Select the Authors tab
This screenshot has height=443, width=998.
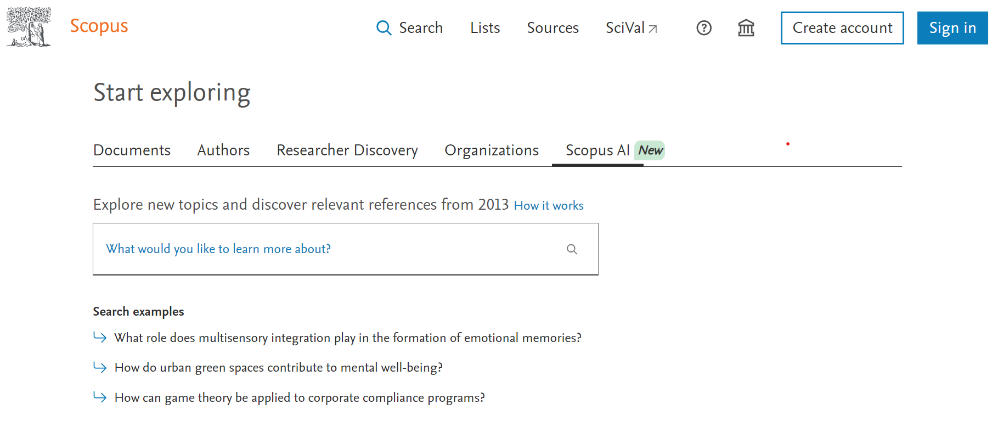(x=223, y=150)
